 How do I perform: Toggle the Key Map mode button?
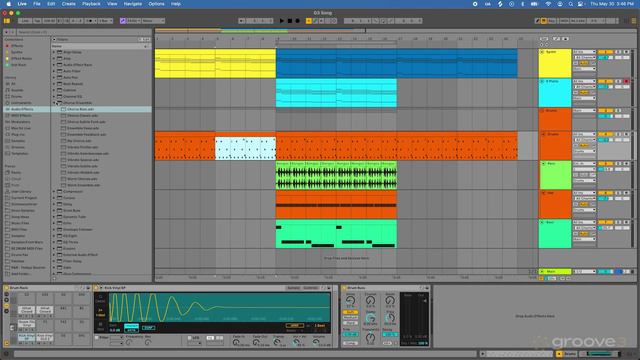click(552, 21)
